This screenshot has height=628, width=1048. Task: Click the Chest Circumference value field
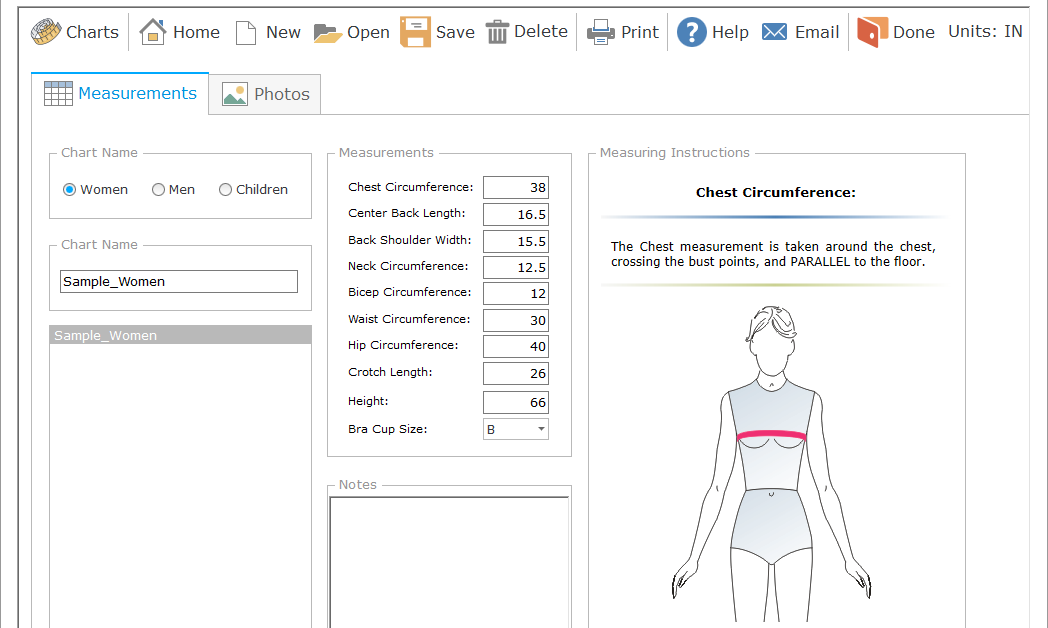click(515, 188)
